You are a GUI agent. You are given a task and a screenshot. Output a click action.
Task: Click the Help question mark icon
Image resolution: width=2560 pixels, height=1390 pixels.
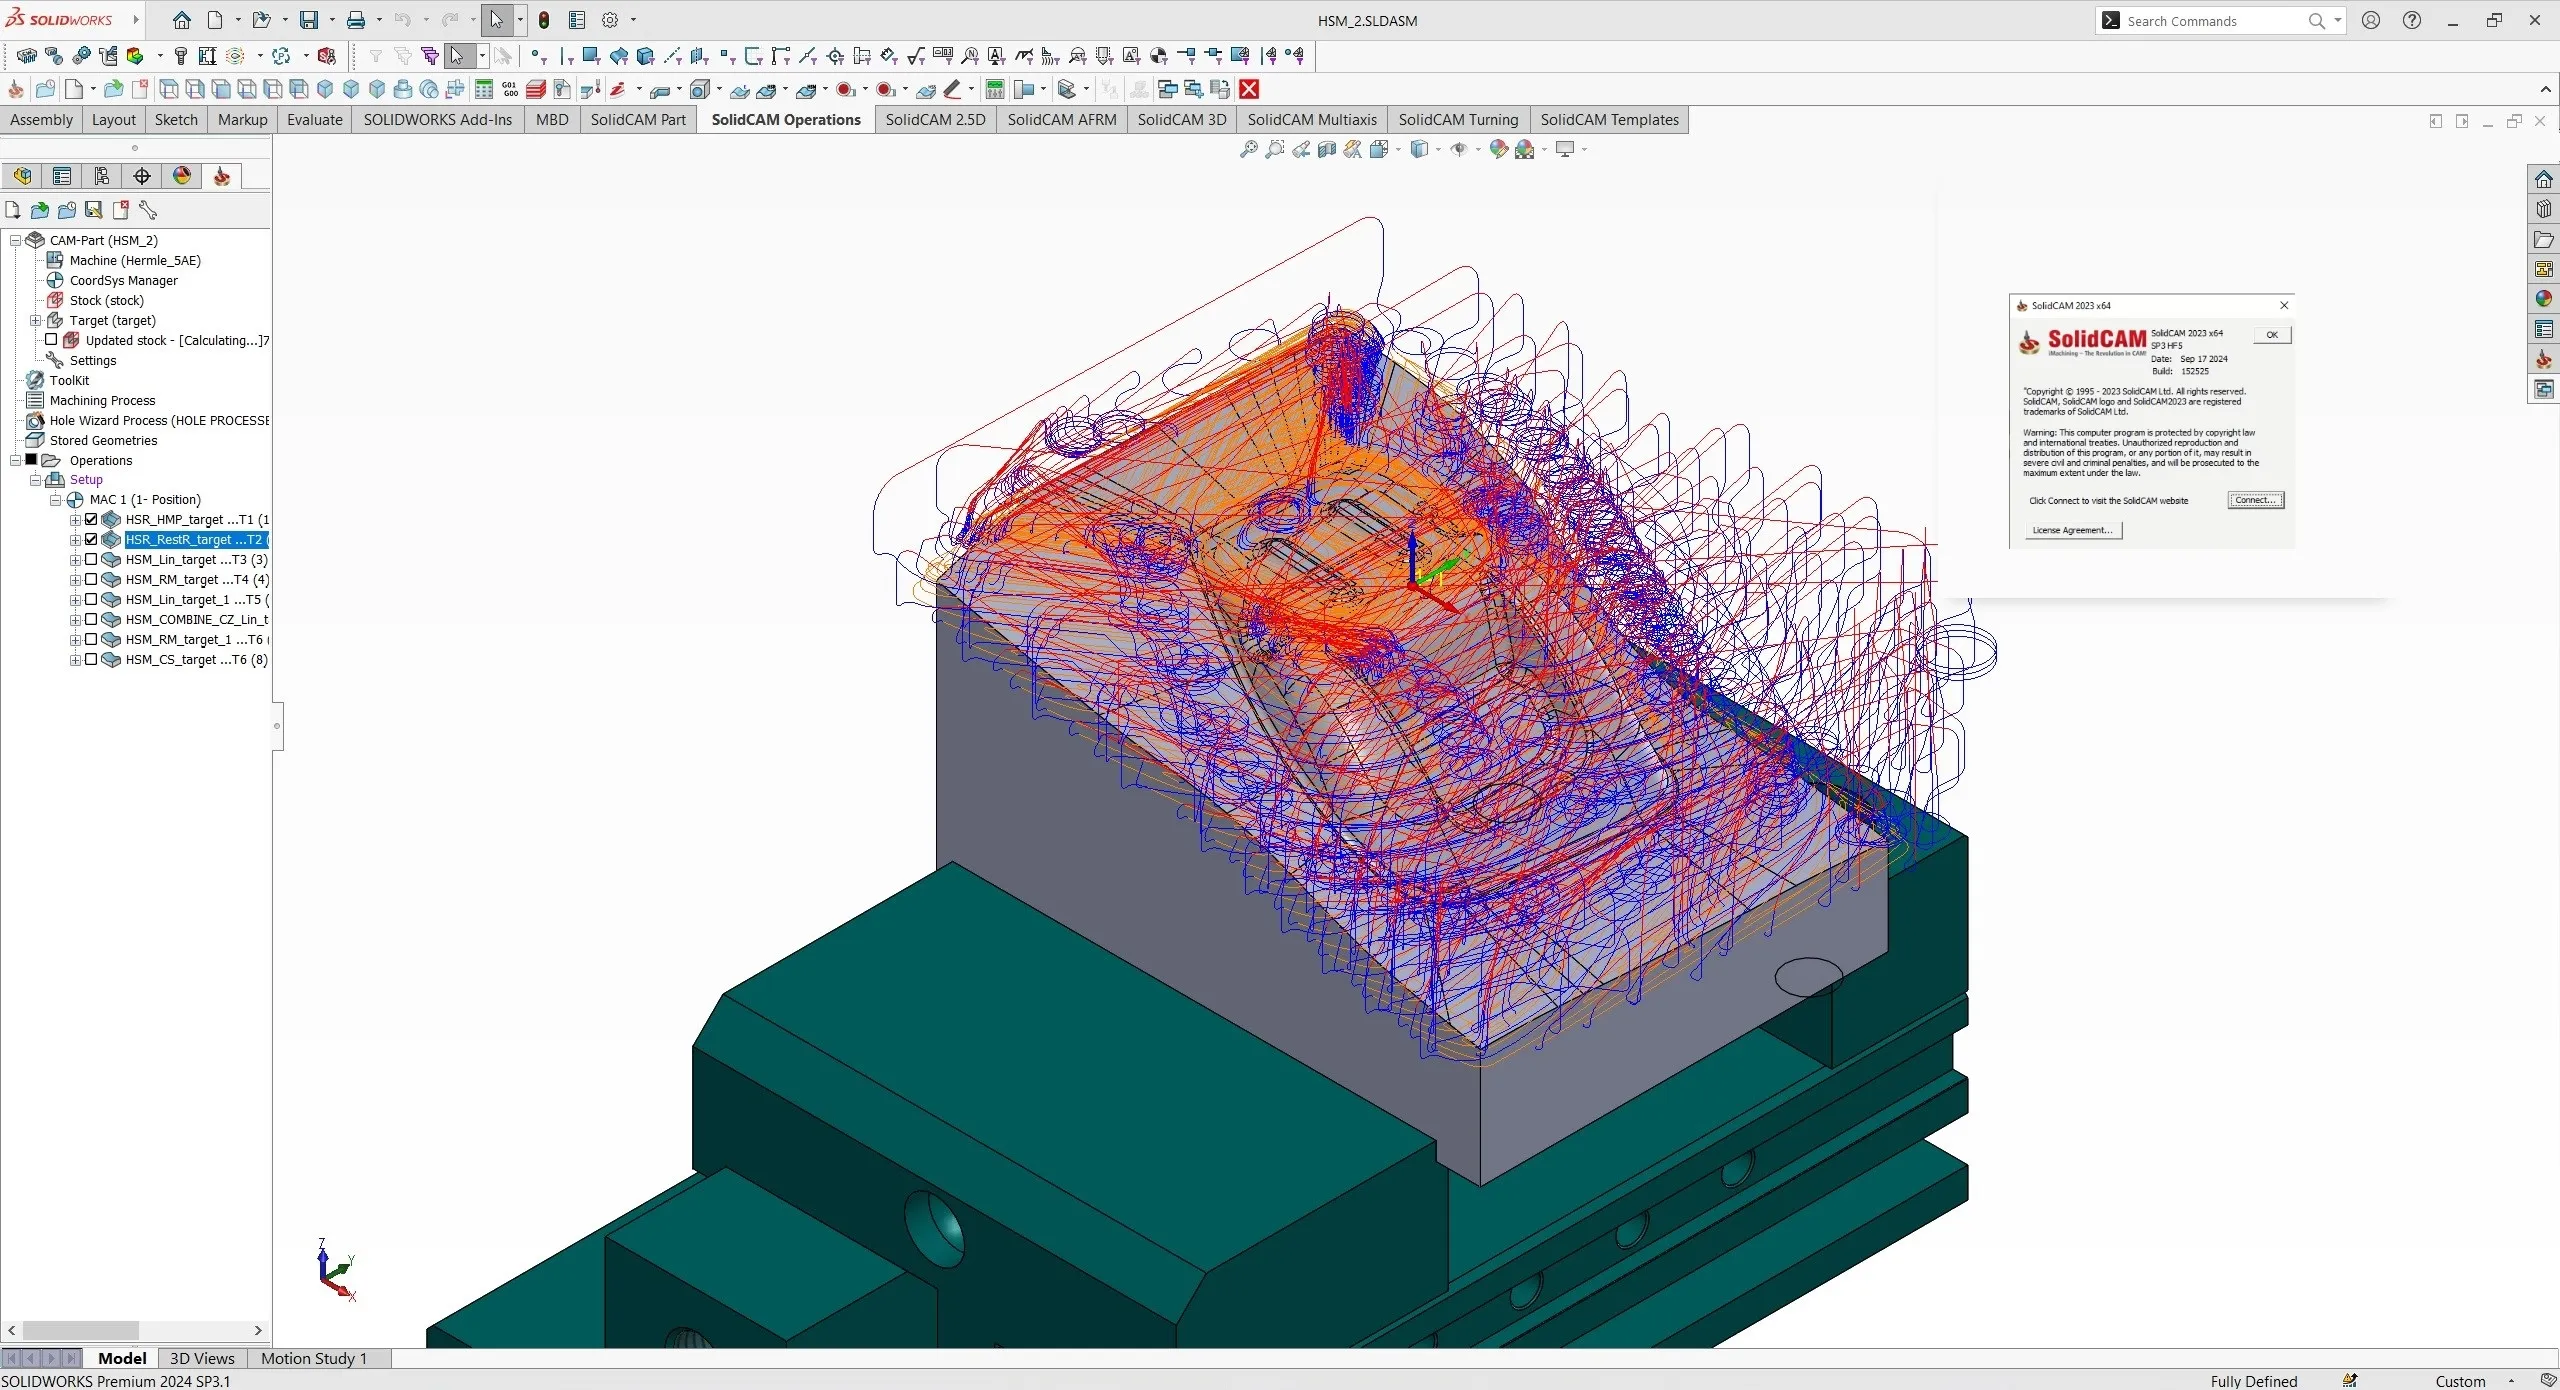point(2412,20)
